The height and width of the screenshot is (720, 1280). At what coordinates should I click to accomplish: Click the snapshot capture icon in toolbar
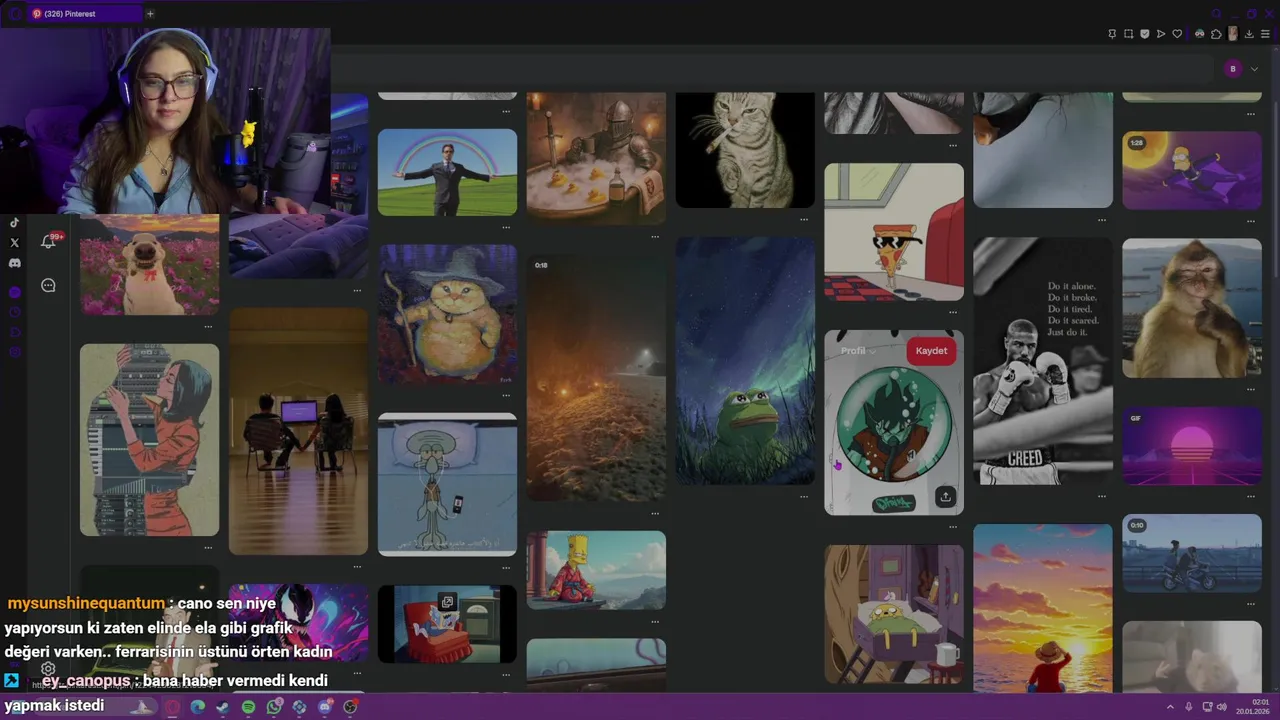coord(1129,34)
